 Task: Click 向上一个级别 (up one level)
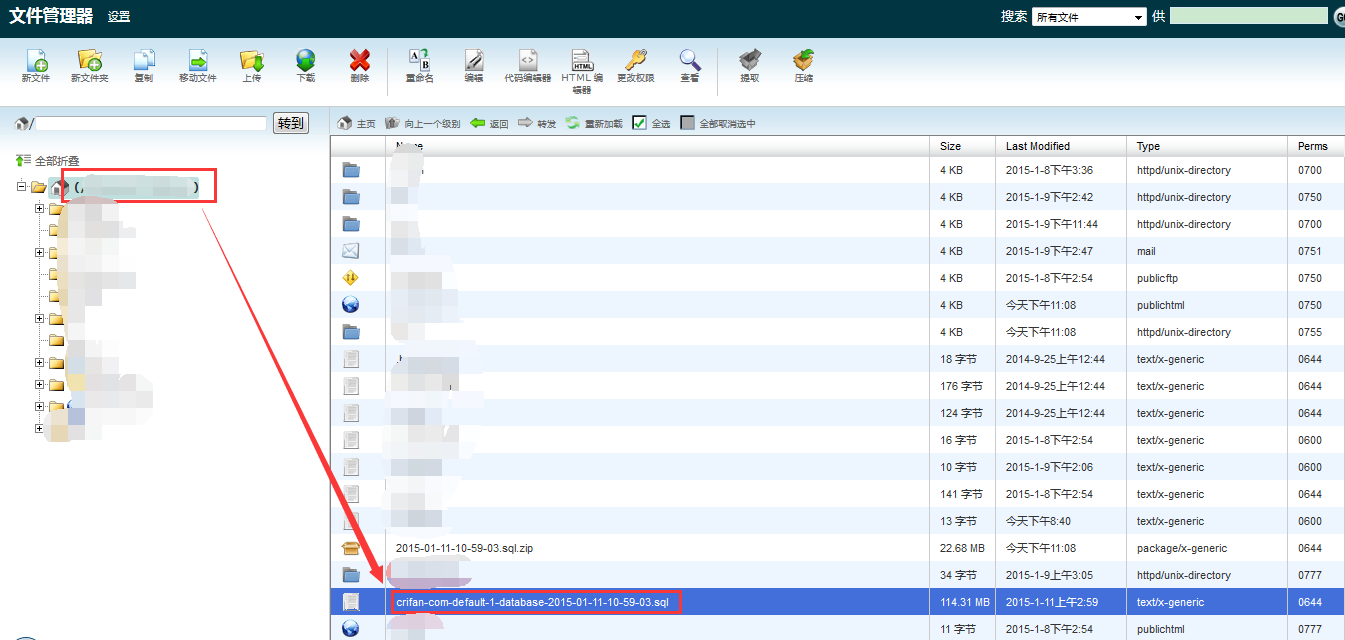click(x=422, y=123)
